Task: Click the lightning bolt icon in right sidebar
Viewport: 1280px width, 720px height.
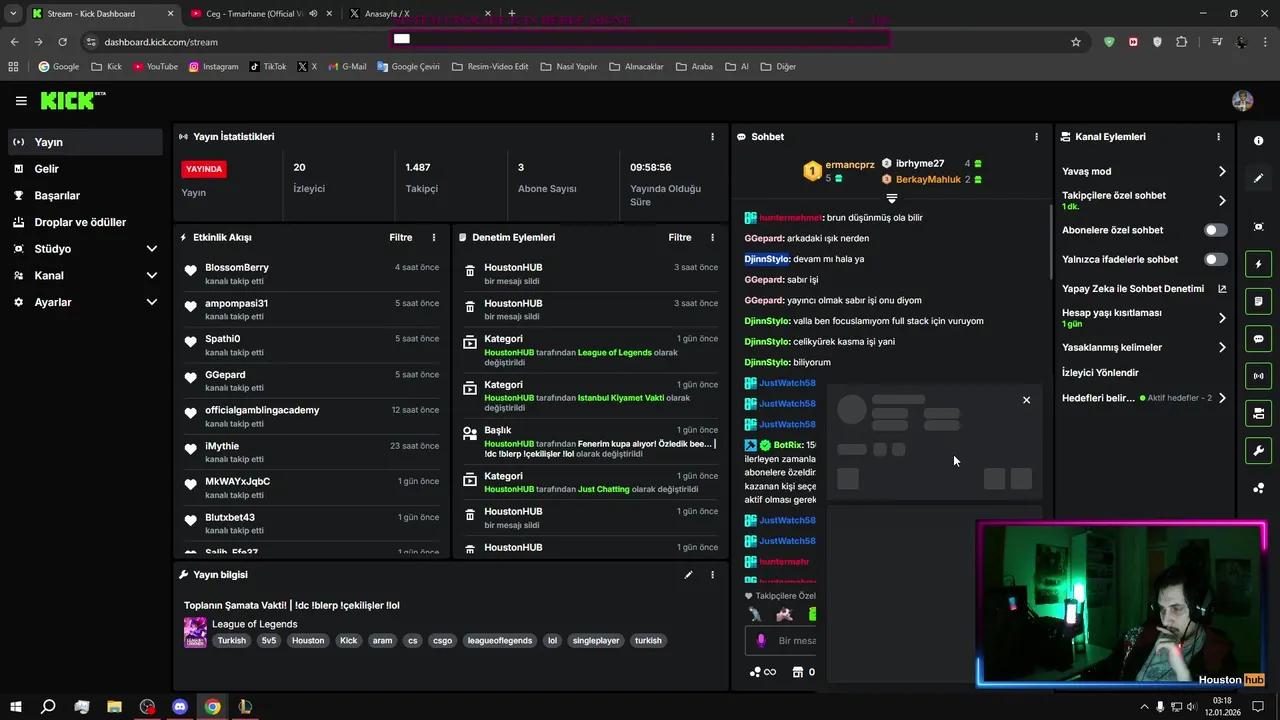Action: 1258,264
